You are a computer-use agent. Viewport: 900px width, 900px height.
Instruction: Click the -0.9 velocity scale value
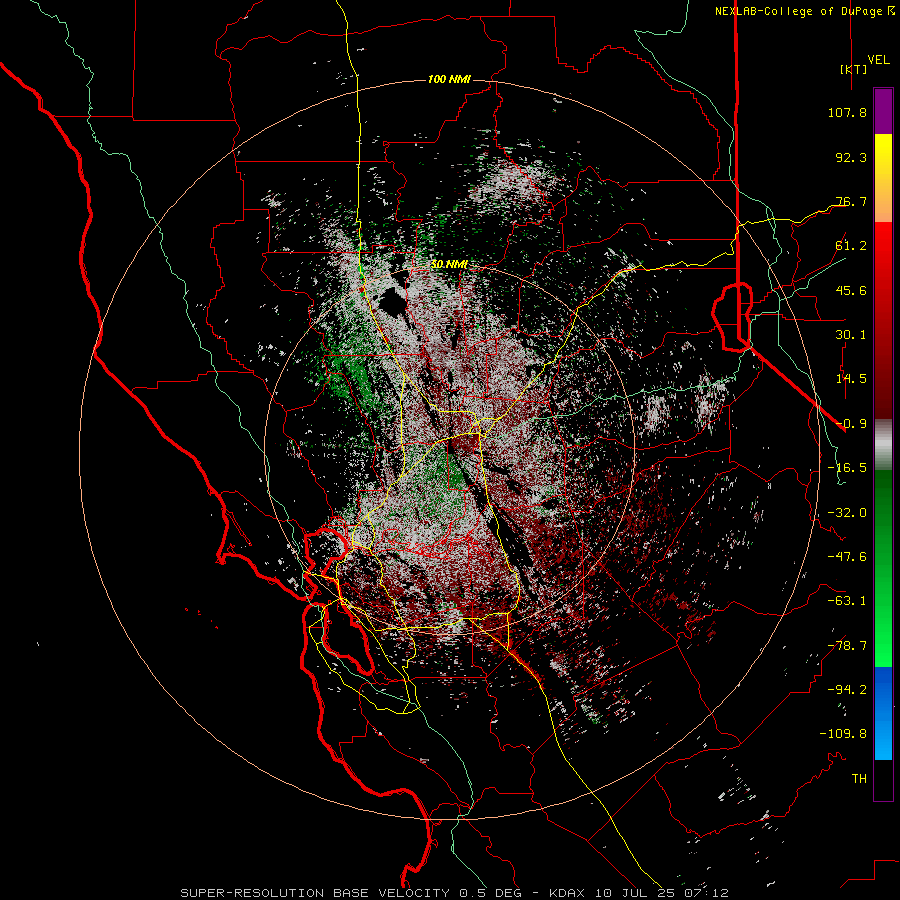point(851,424)
